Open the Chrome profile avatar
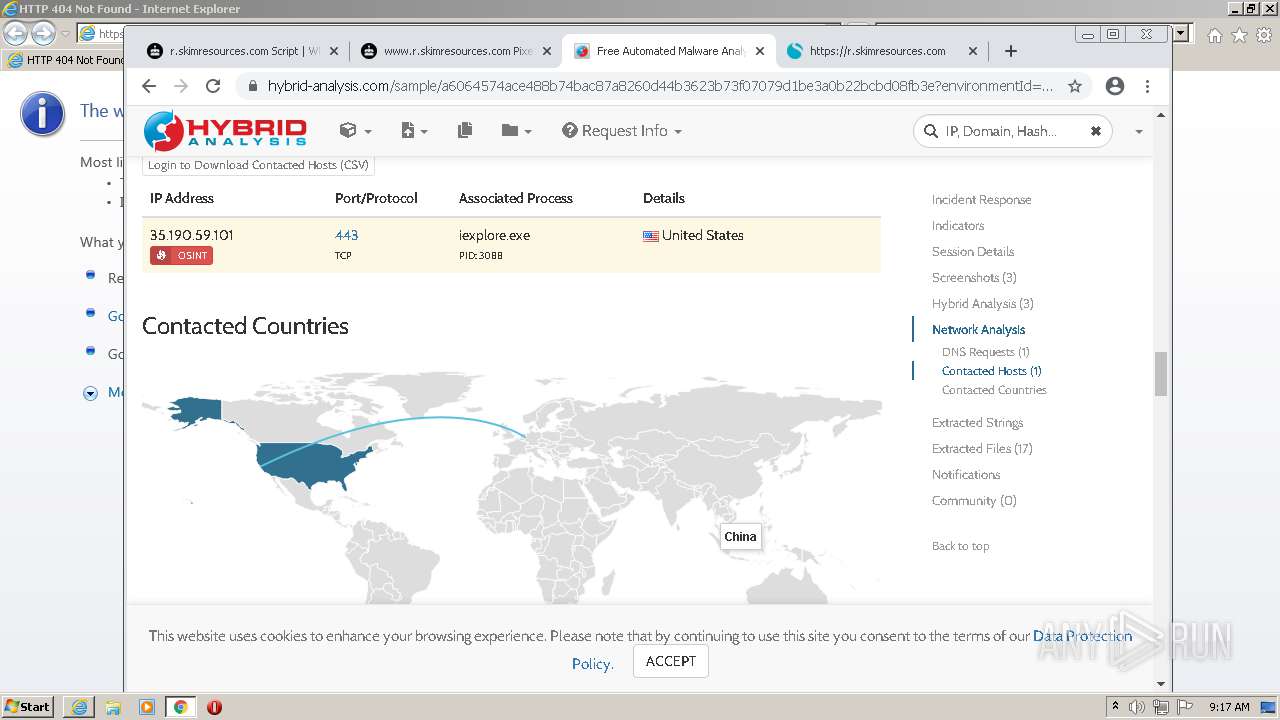Viewport: 1280px width, 720px height. coord(1115,86)
